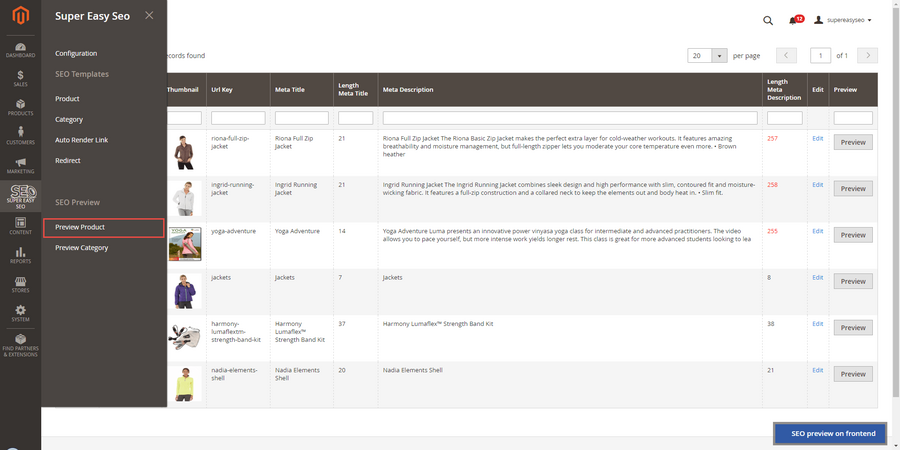Open the System sidebar menu
The image size is (900, 450).
[x=21, y=313]
